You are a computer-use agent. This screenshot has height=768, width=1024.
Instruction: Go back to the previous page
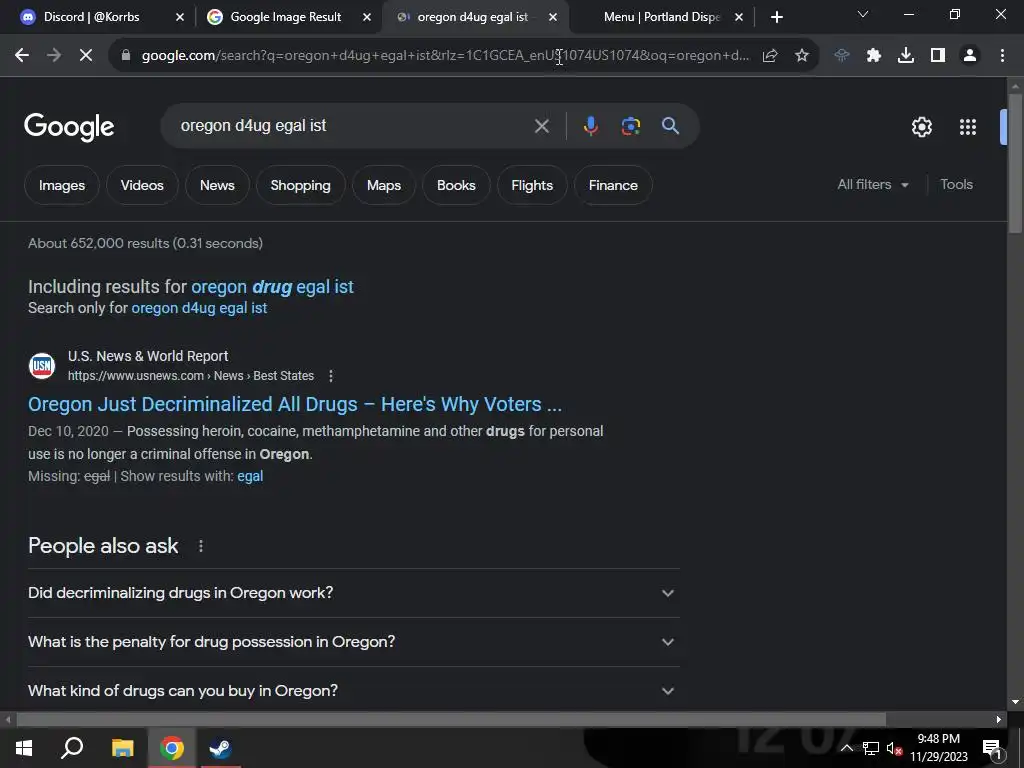[22, 56]
